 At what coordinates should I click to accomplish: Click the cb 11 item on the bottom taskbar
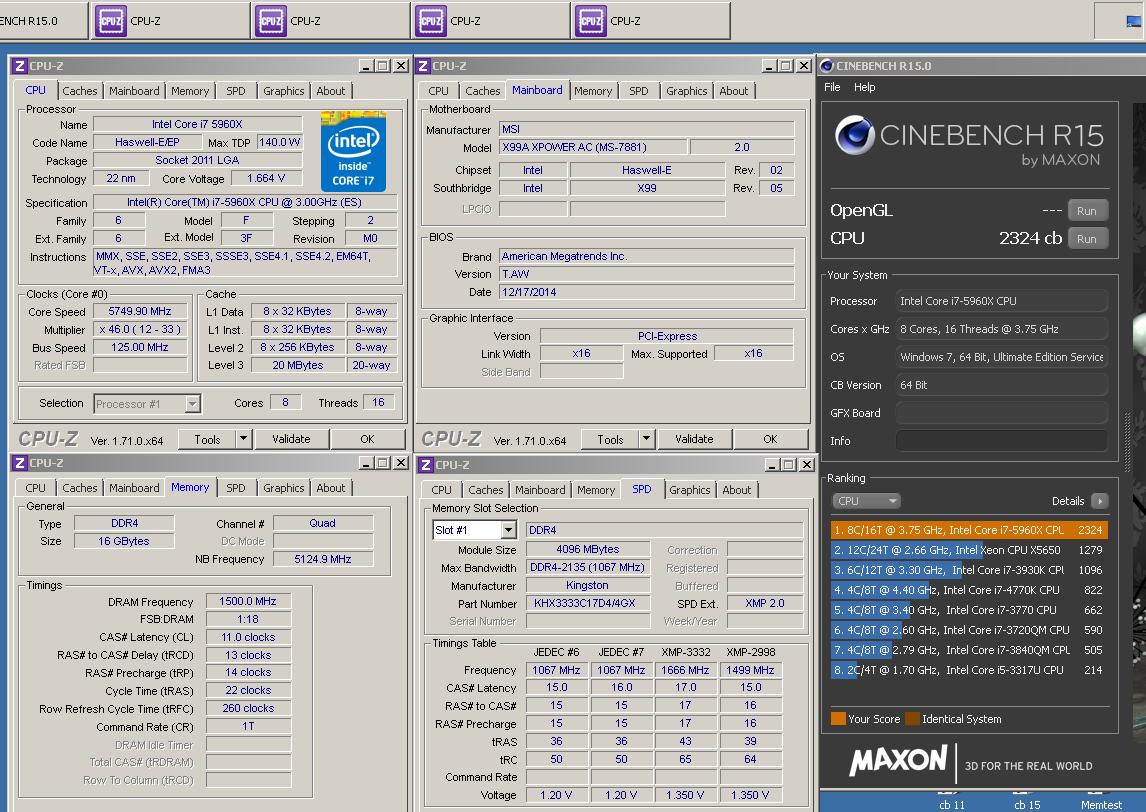click(x=952, y=805)
